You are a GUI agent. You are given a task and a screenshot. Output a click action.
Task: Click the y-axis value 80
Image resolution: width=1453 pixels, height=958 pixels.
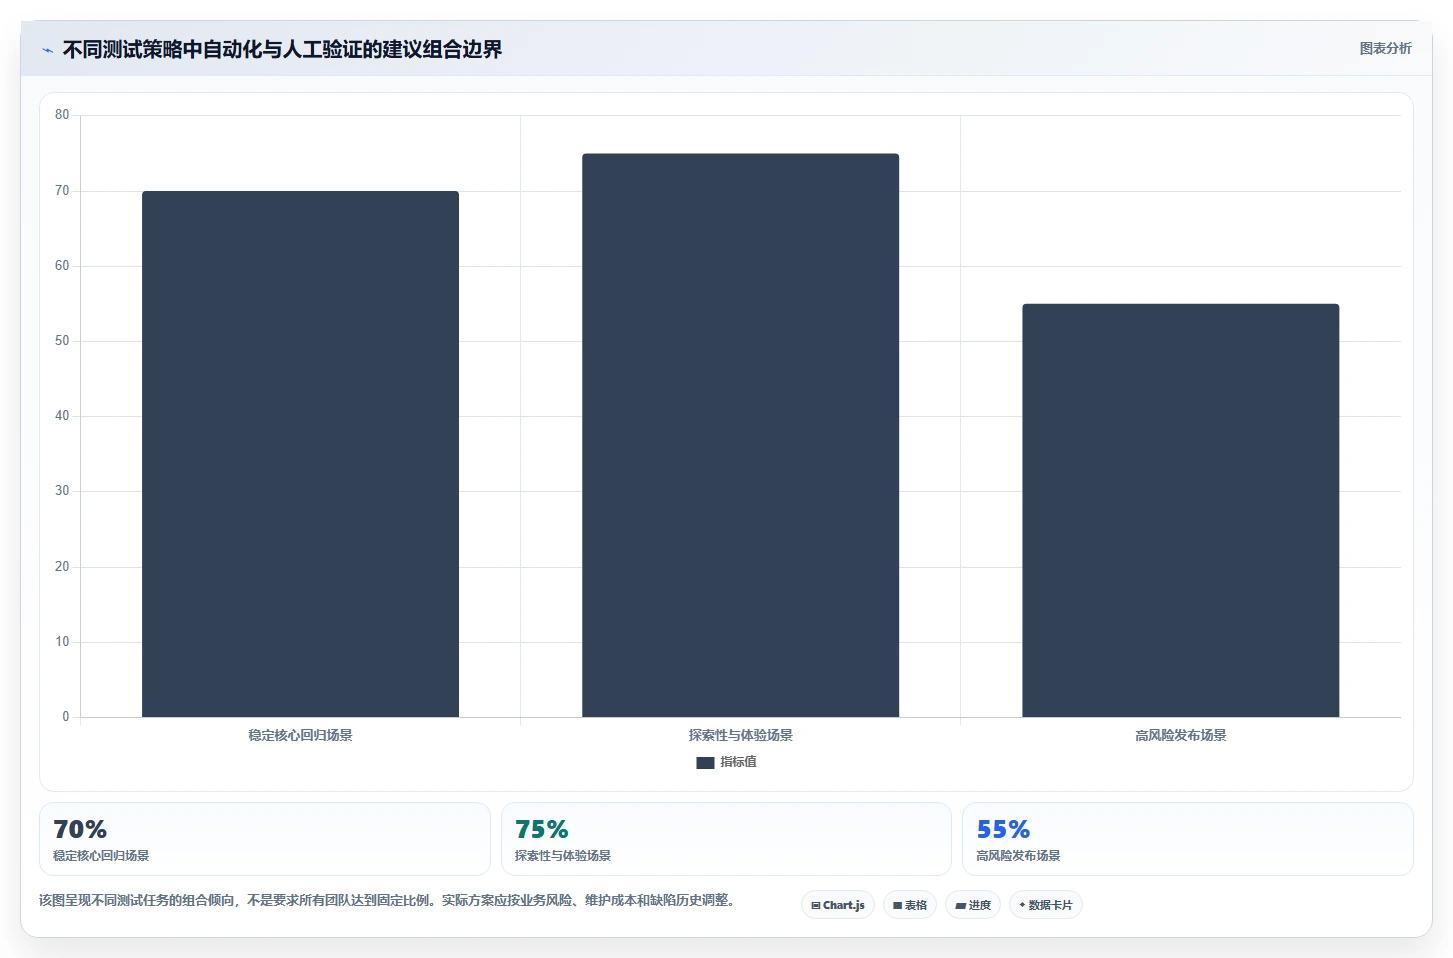click(x=62, y=115)
